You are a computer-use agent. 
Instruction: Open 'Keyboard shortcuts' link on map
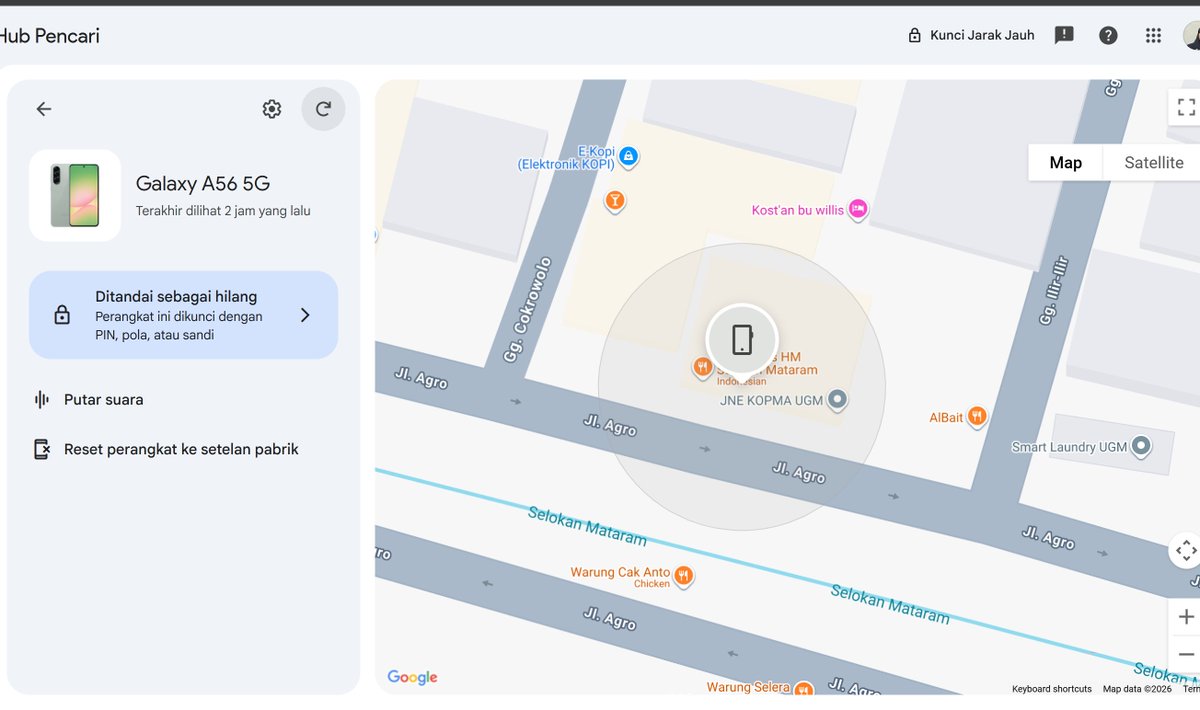(1051, 688)
